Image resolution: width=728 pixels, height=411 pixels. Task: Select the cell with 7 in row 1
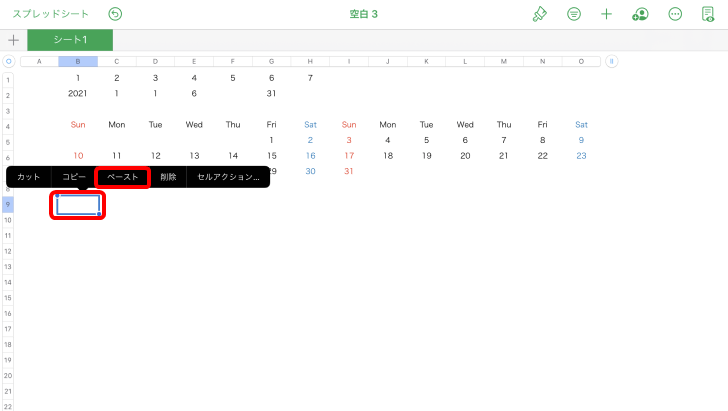(310, 78)
